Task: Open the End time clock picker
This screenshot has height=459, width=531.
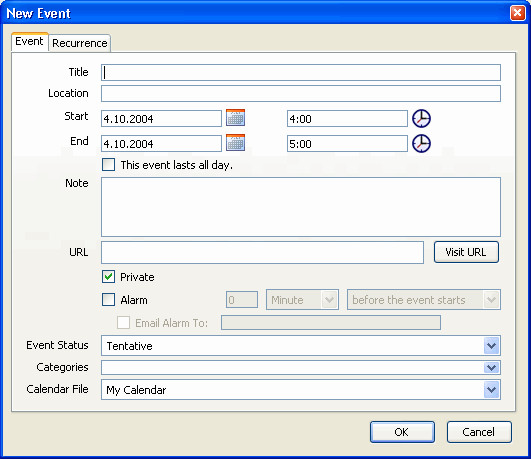Action: point(421,144)
